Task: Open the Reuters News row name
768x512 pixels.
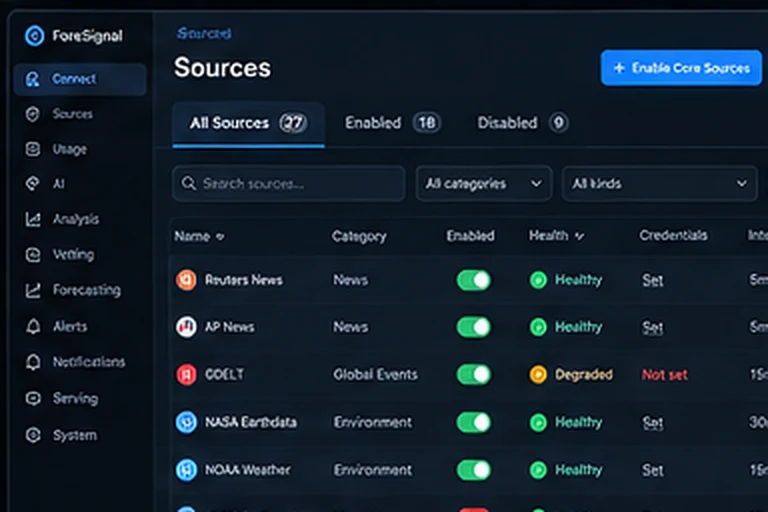Action: pyautogui.click(x=243, y=280)
